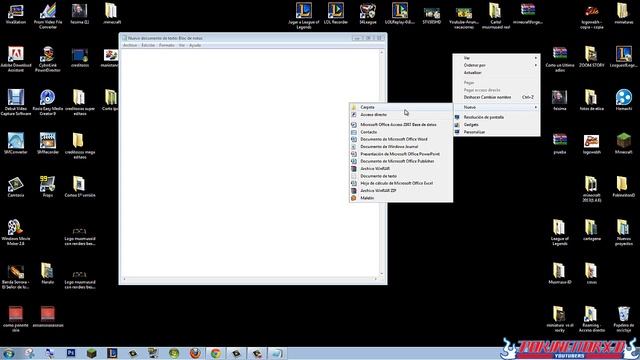
Task: Create a new Documento de texto
Action: point(401,176)
